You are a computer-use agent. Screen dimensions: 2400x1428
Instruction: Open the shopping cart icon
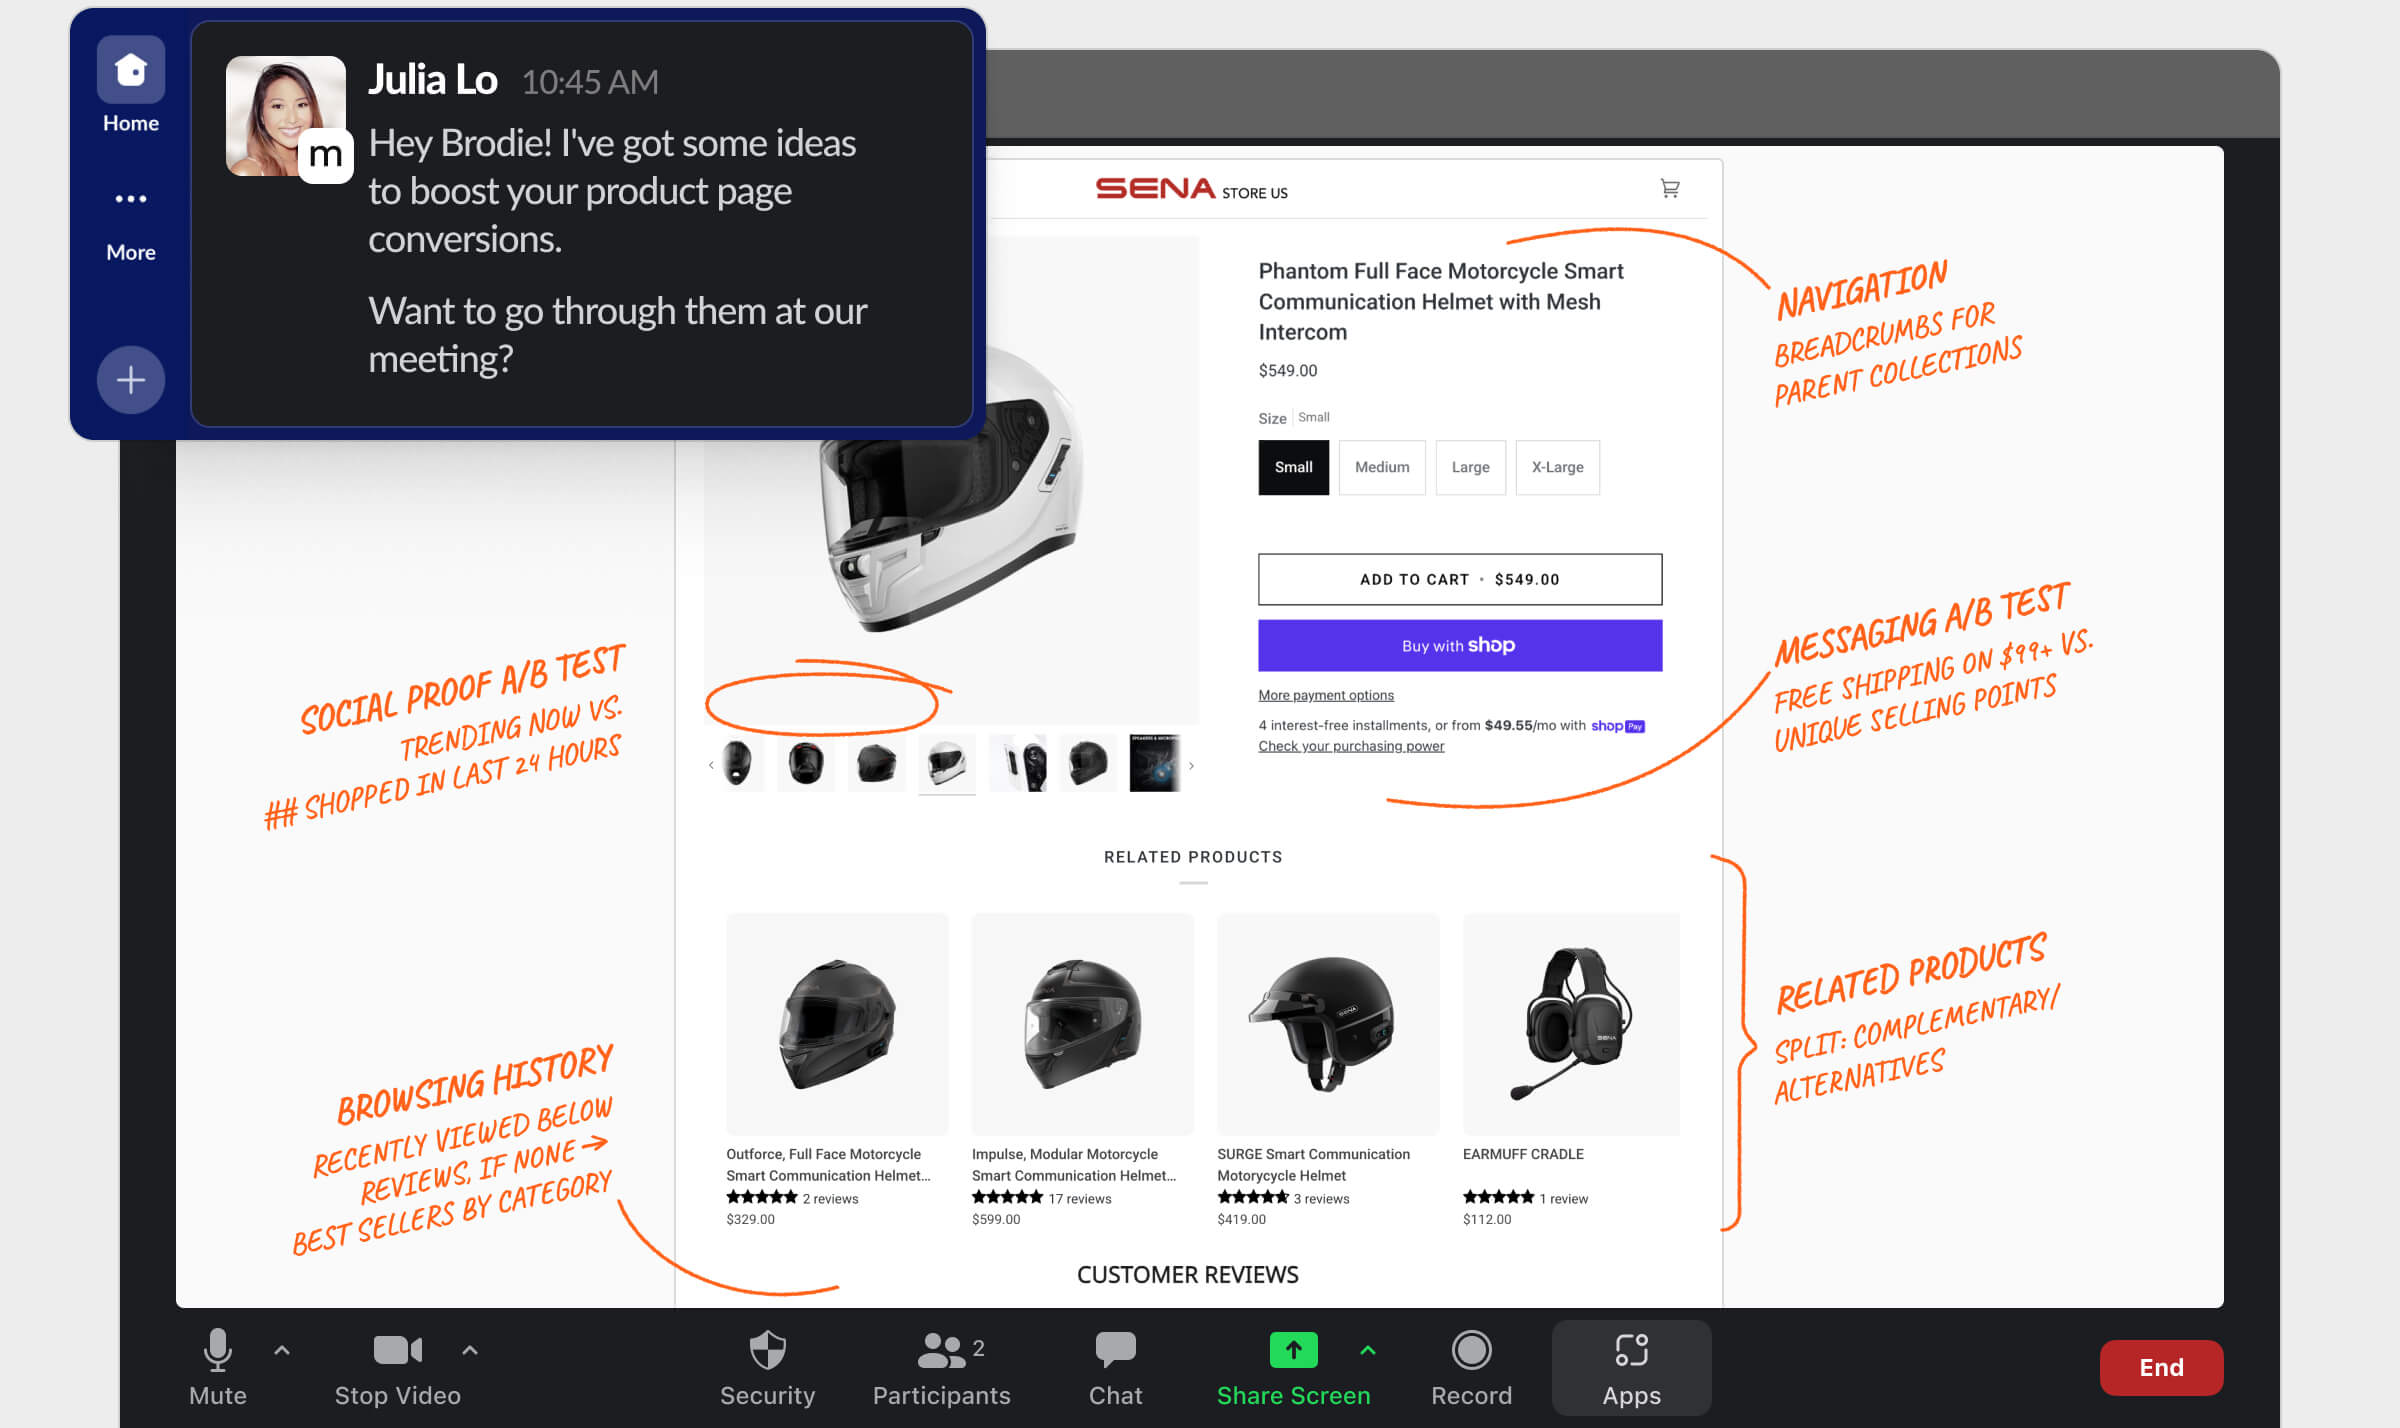(x=1669, y=188)
